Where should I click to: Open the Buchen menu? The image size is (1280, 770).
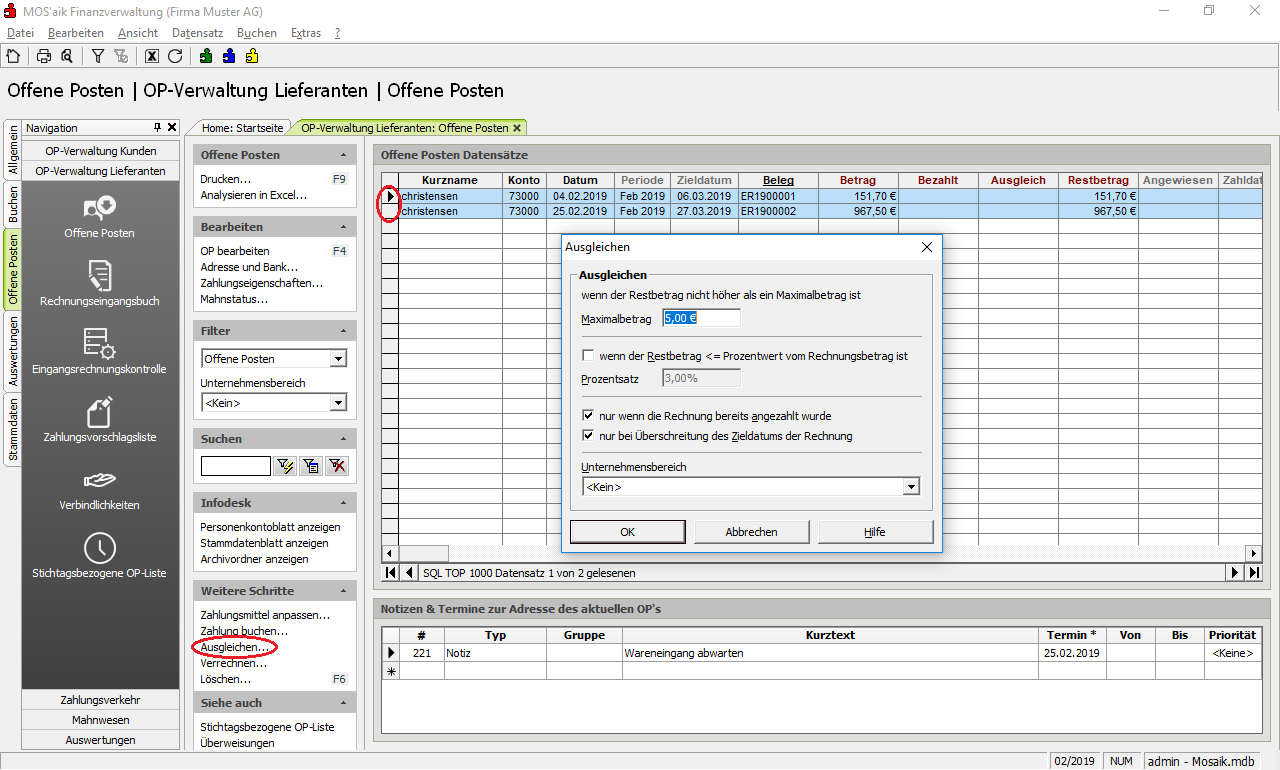(x=257, y=33)
